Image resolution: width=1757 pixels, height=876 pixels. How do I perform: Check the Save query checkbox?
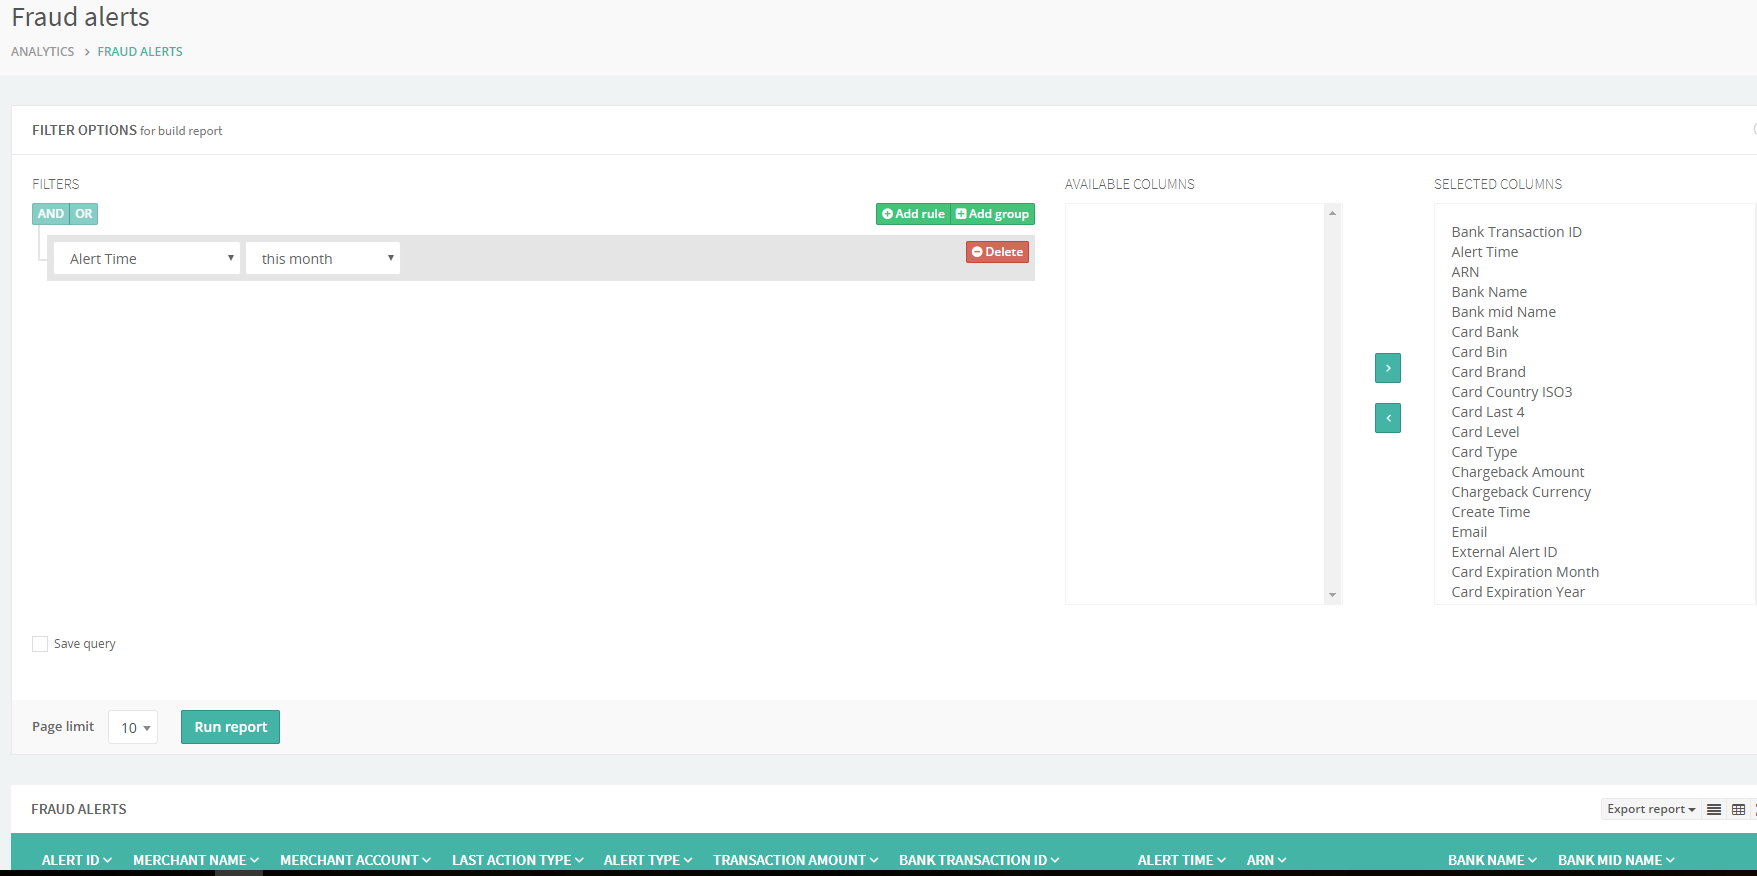(x=40, y=644)
